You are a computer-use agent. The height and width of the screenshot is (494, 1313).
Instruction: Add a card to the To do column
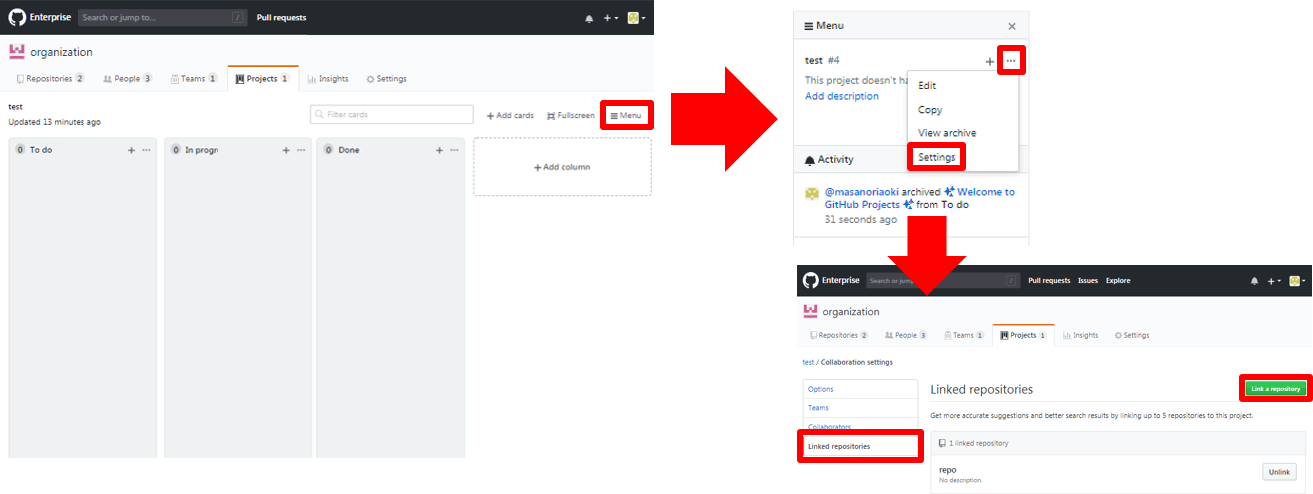pos(131,150)
